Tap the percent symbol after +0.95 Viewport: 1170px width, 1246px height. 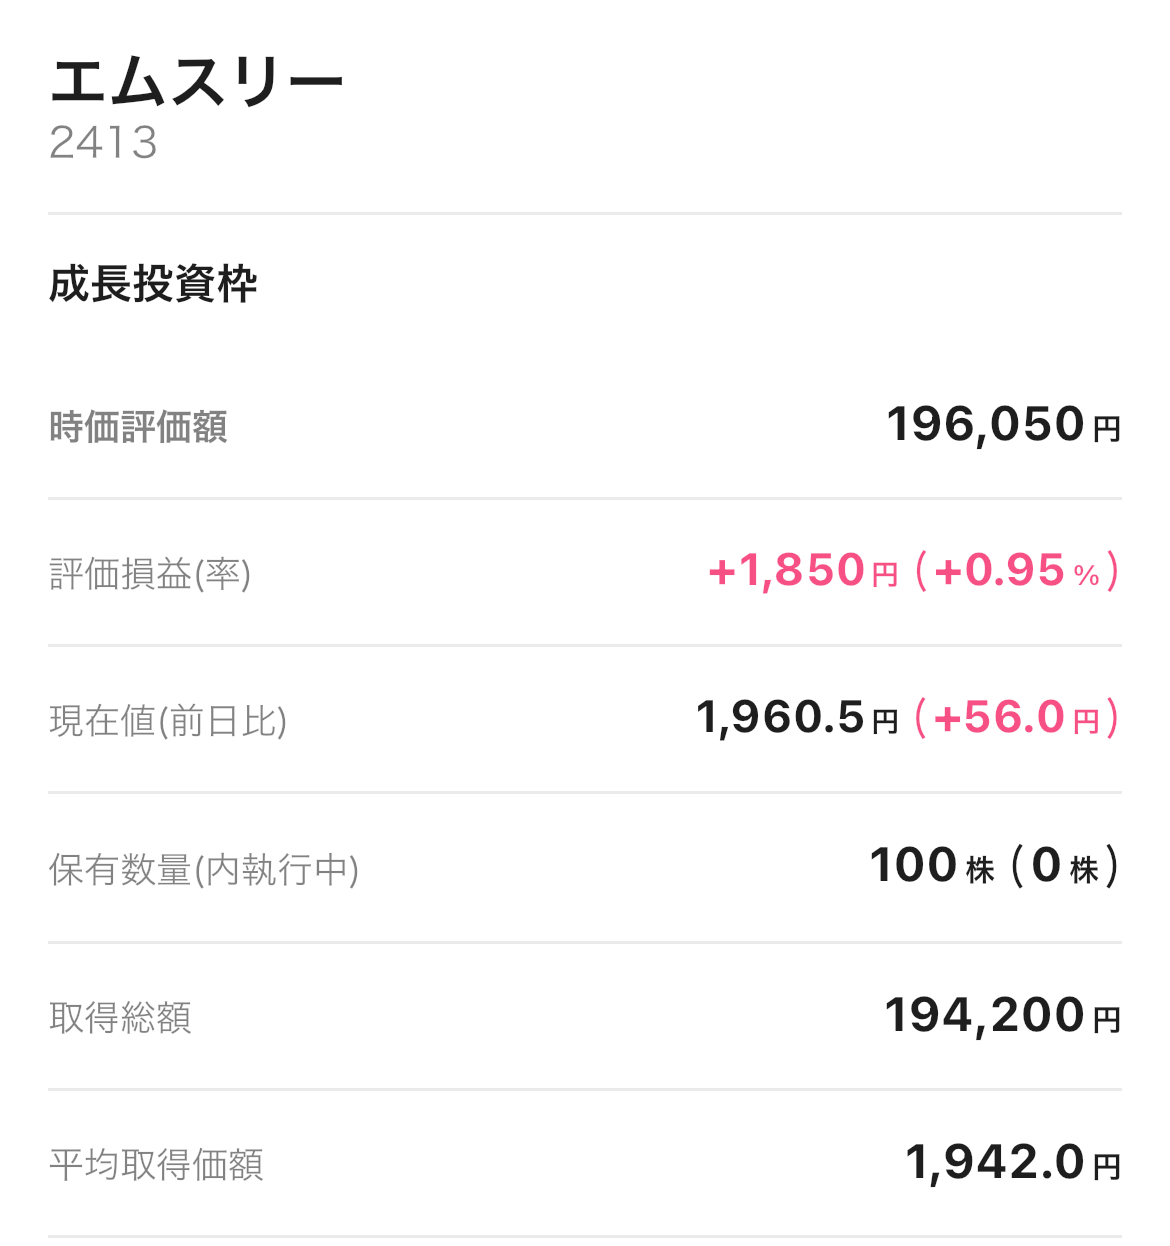(x=1087, y=575)
